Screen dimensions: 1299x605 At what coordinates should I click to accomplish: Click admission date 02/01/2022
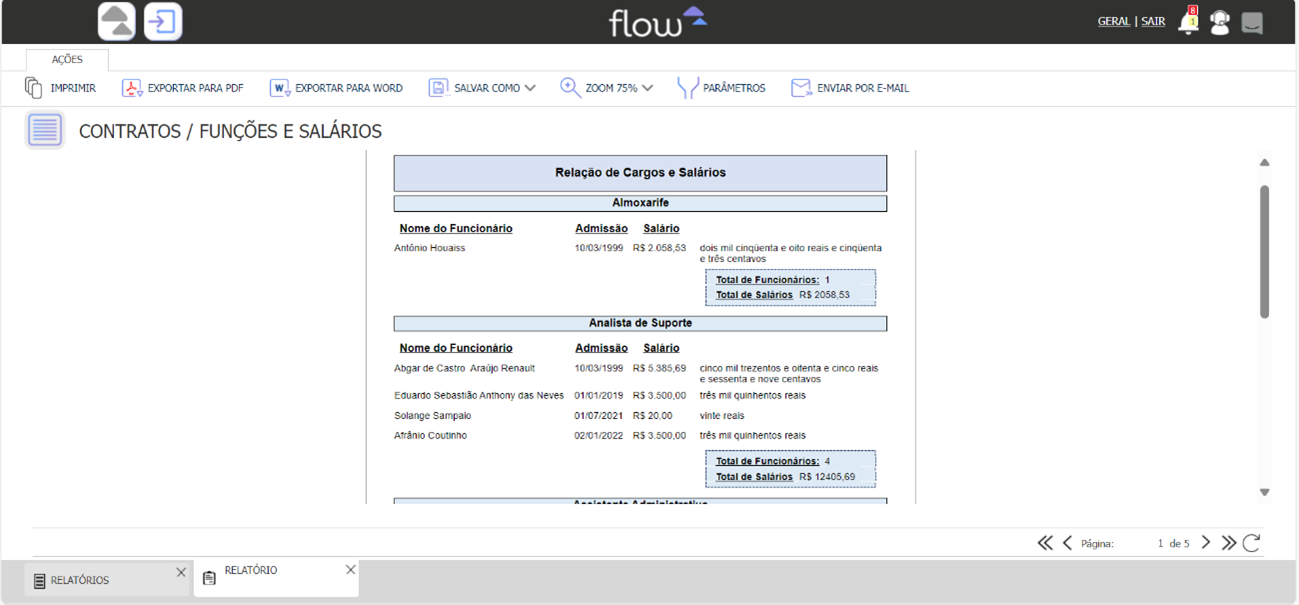click(599, 435)
